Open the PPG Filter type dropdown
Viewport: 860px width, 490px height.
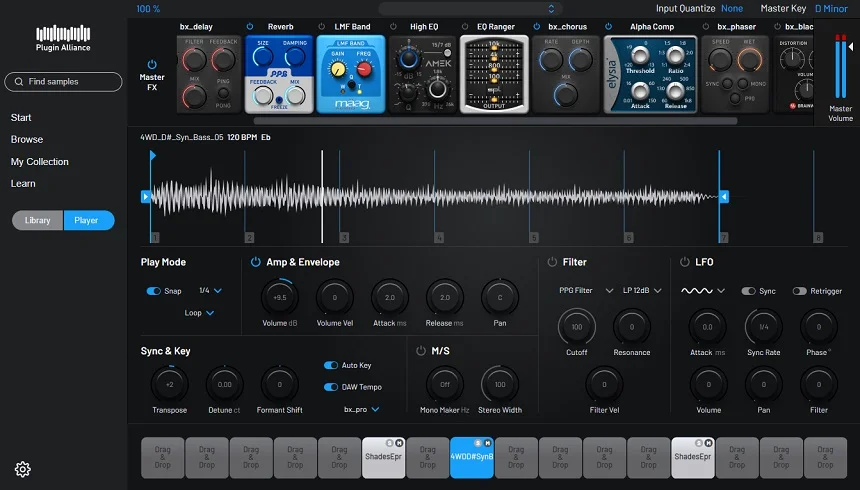pos(586,290)
